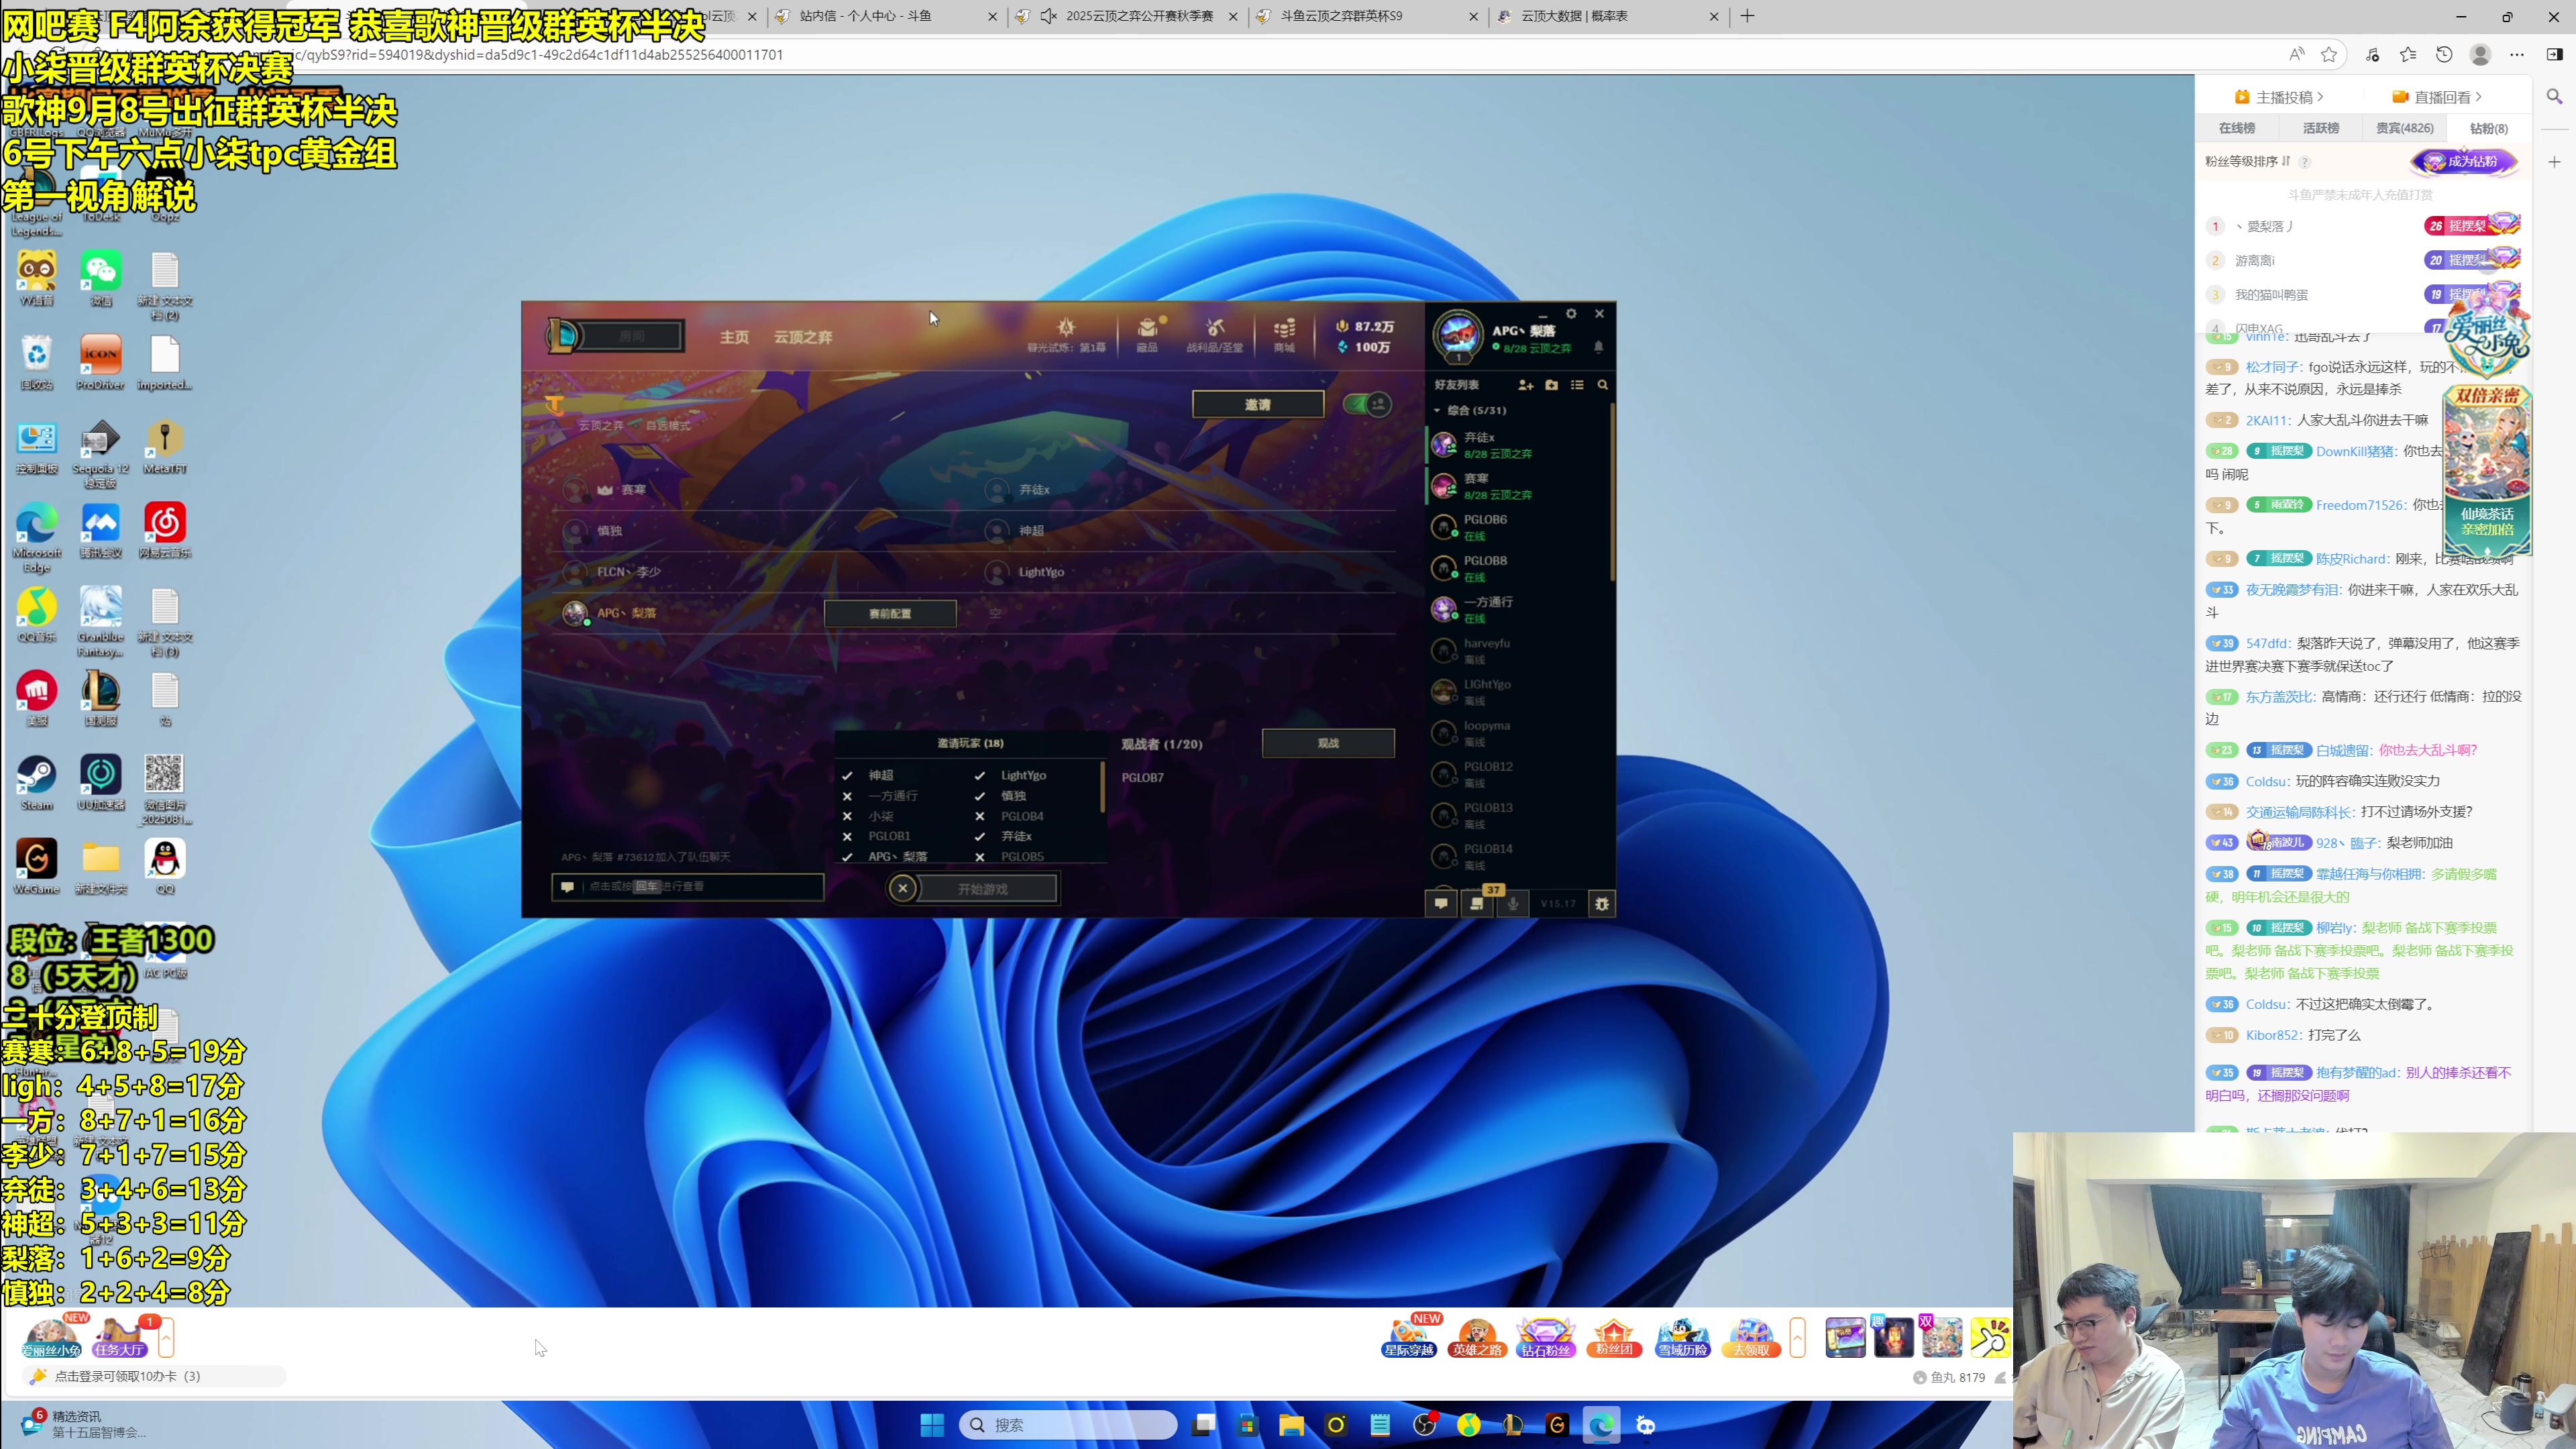Screen dimensions: 2576x1449
Task: Click the 成为钻粉 button
Action: pyautogui.click(x=2464, y=161)
